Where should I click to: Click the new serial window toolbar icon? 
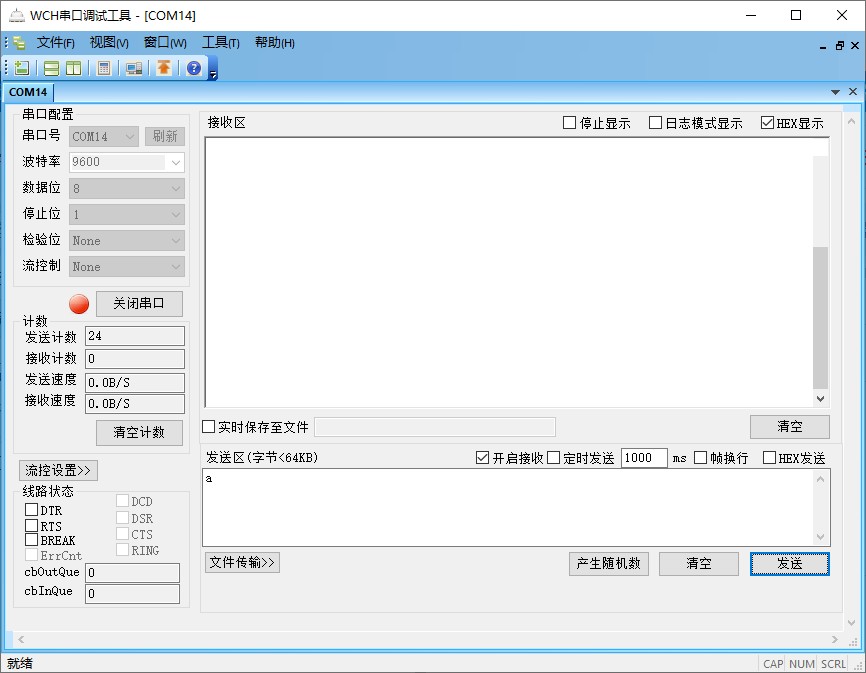(x=22, y=68)
